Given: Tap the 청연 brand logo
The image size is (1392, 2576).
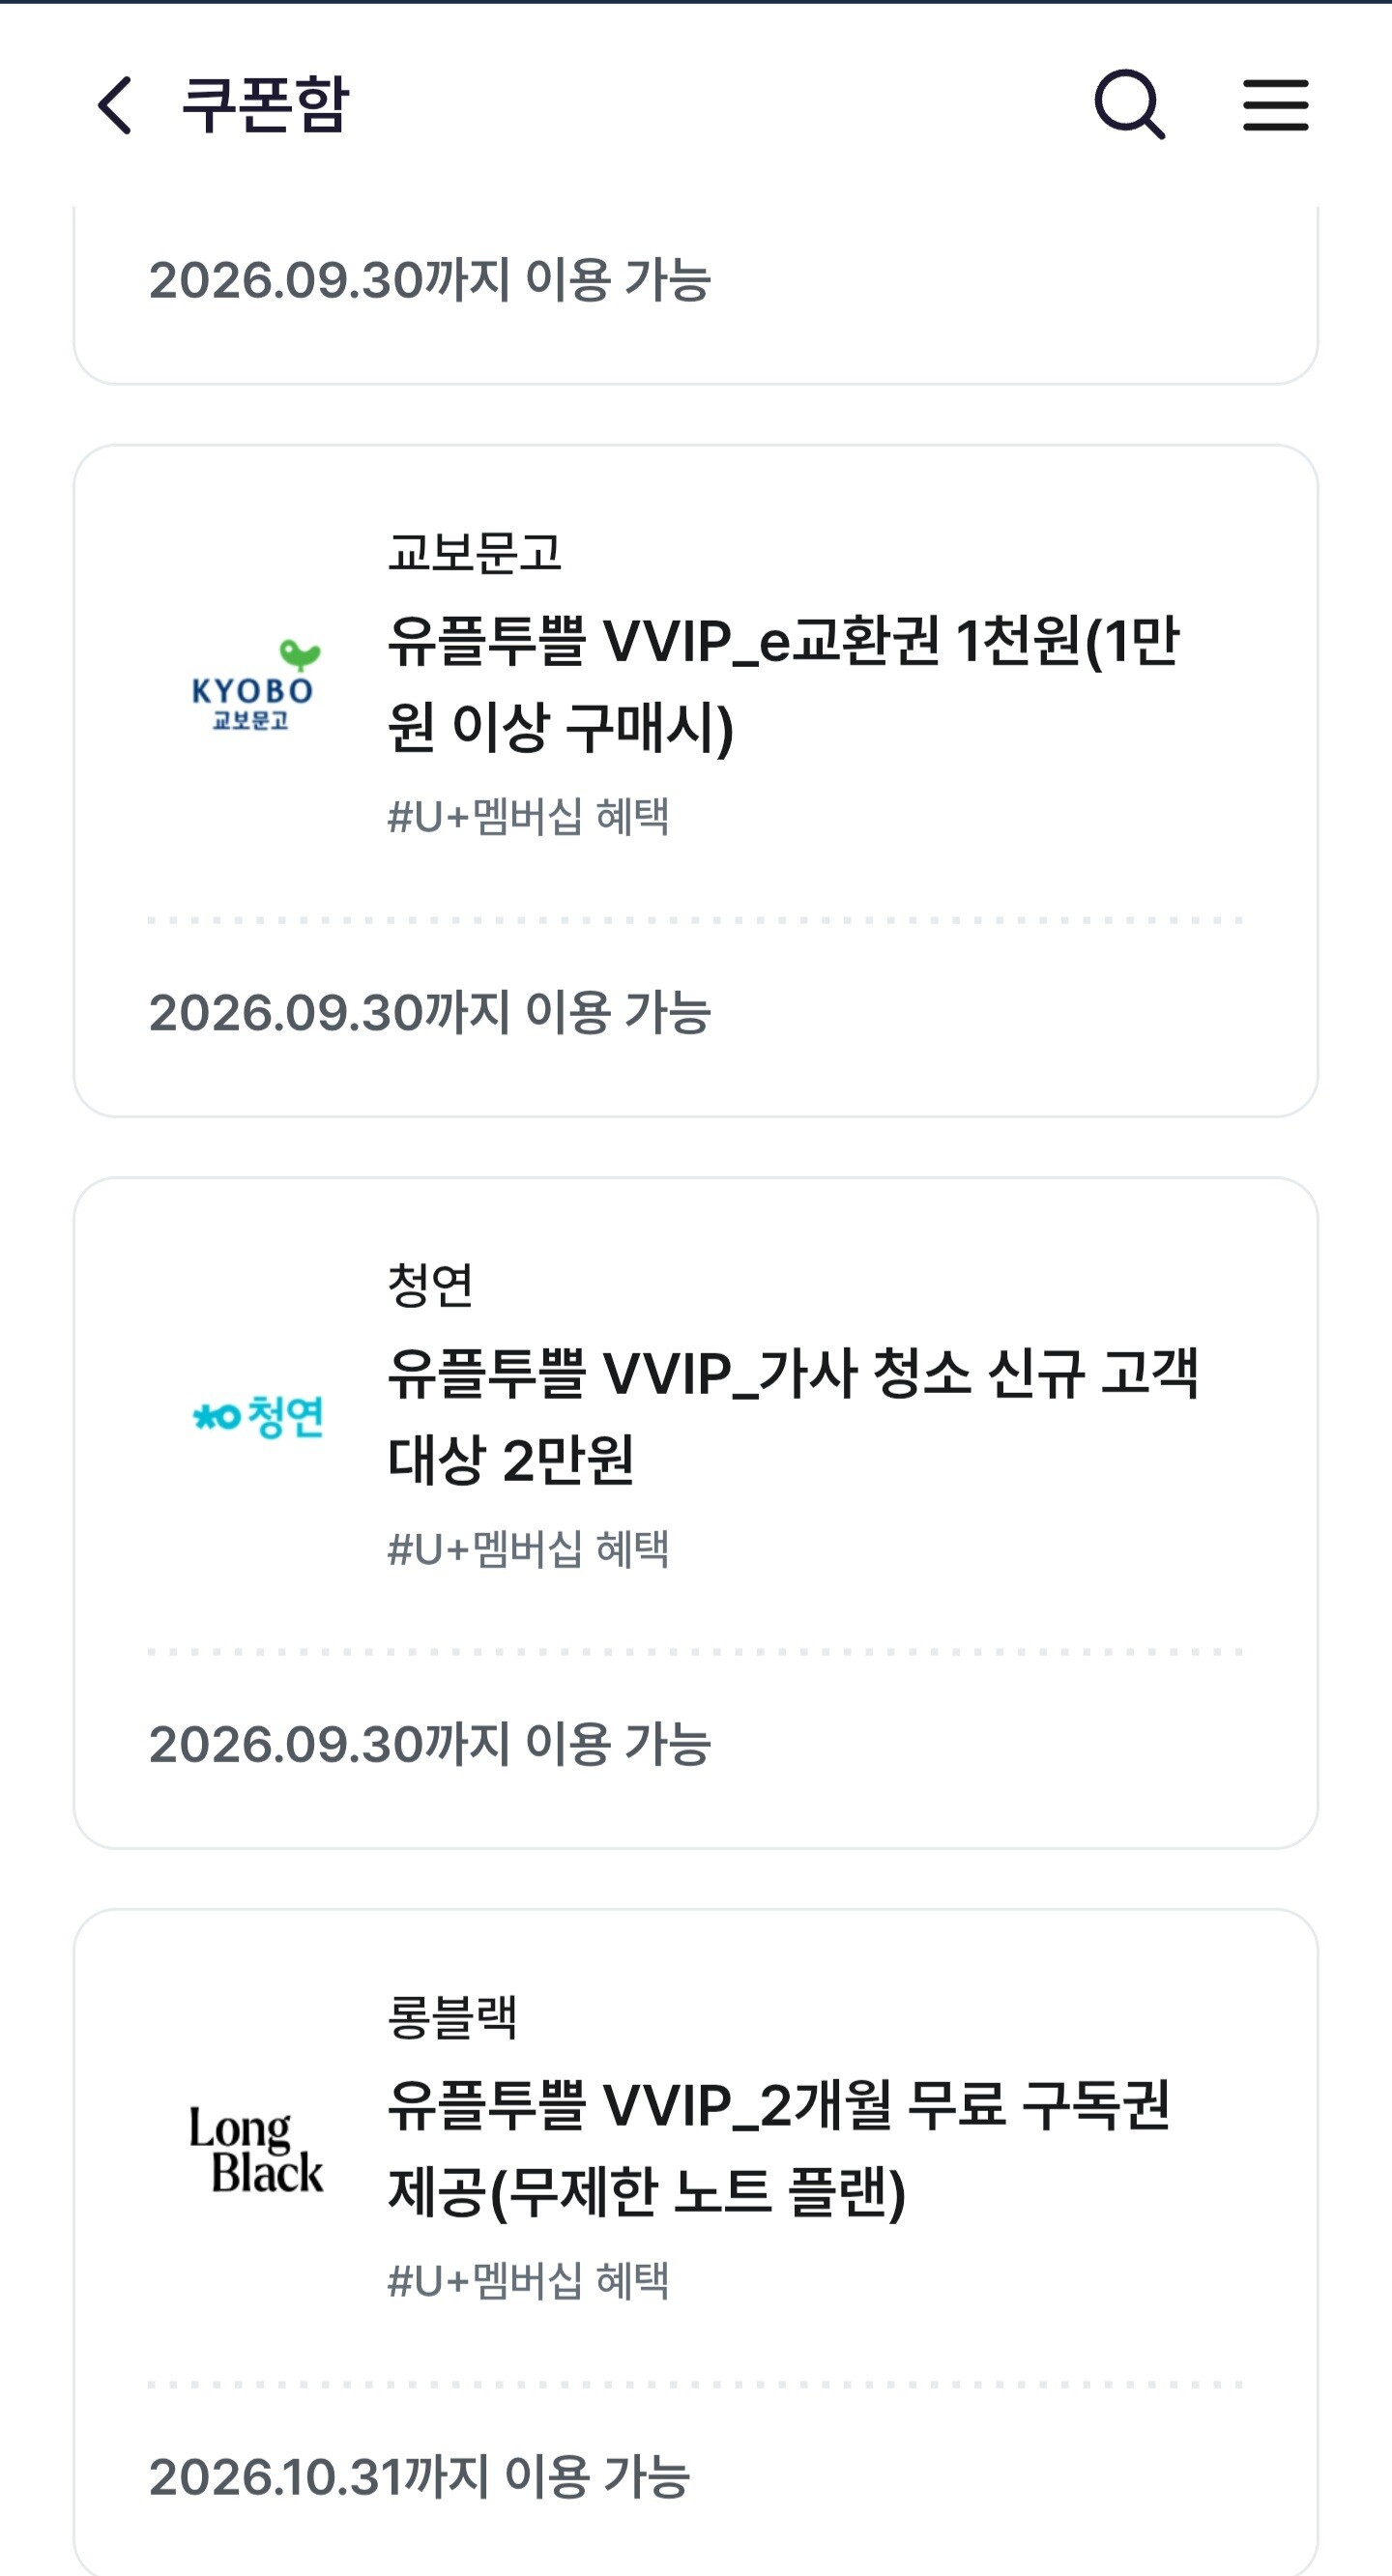Looking at the screenshot, I should point(257,1416).
